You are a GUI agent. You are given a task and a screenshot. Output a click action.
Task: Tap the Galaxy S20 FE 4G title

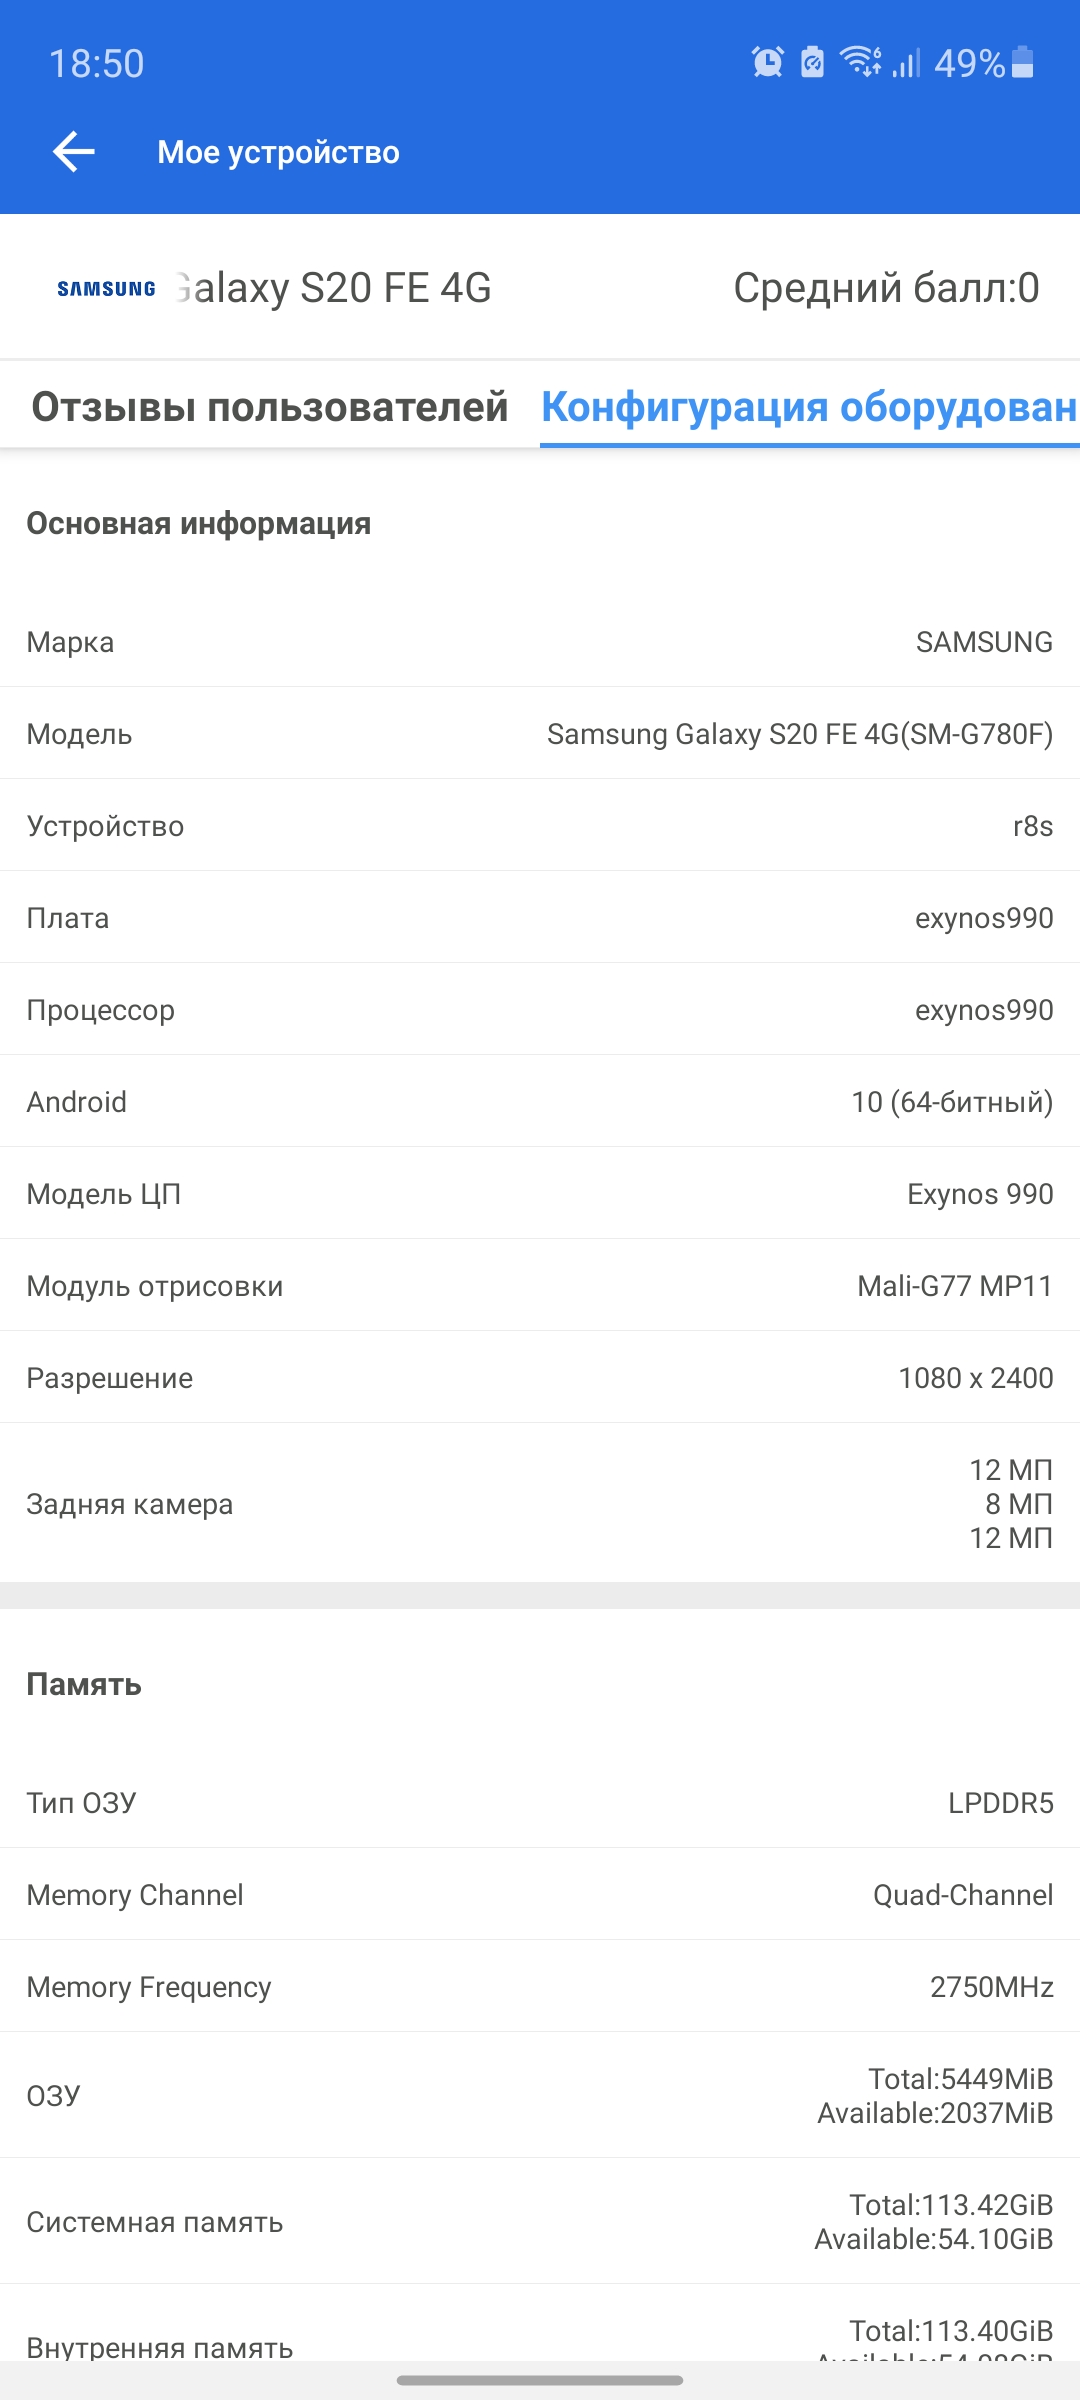pyautogui.click(x=334, y=288)
